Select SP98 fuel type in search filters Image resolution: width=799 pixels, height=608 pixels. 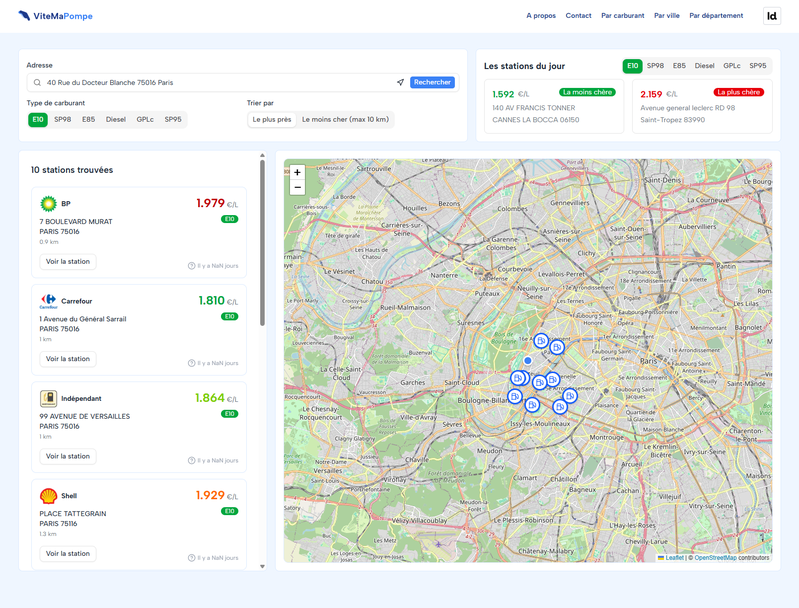[x=63, y=120]
